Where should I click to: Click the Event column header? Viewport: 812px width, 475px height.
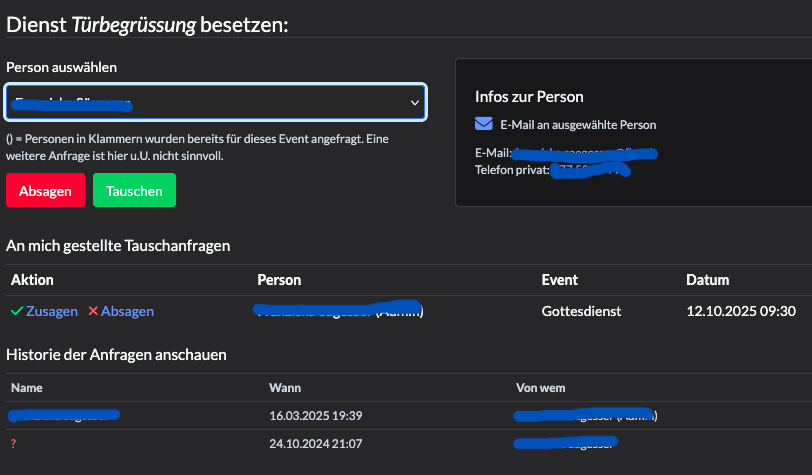tap(559, 280)
